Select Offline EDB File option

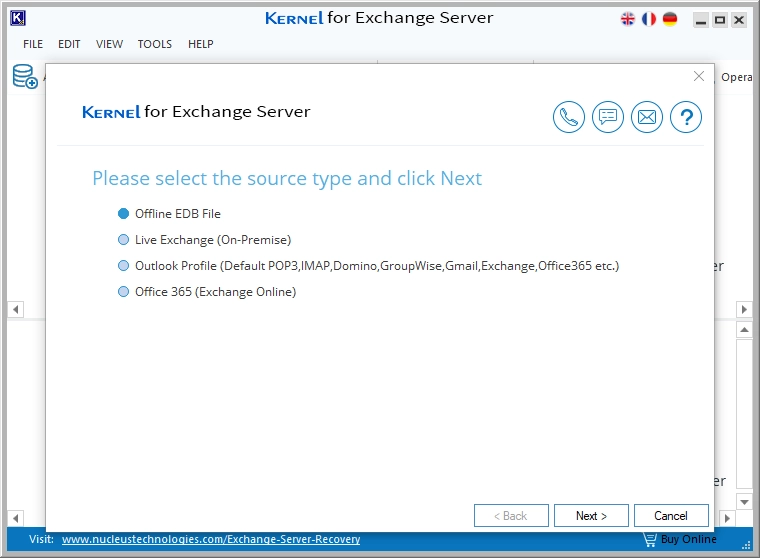169,214
